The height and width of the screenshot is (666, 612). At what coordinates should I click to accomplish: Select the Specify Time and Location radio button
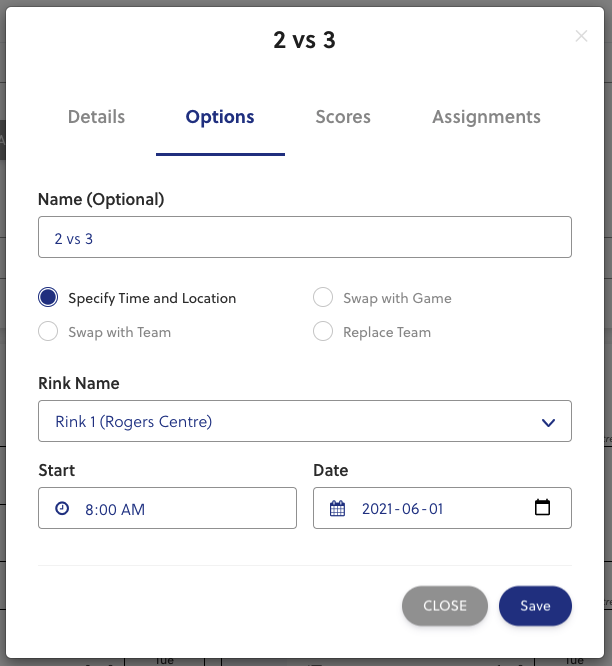point(48,298)
